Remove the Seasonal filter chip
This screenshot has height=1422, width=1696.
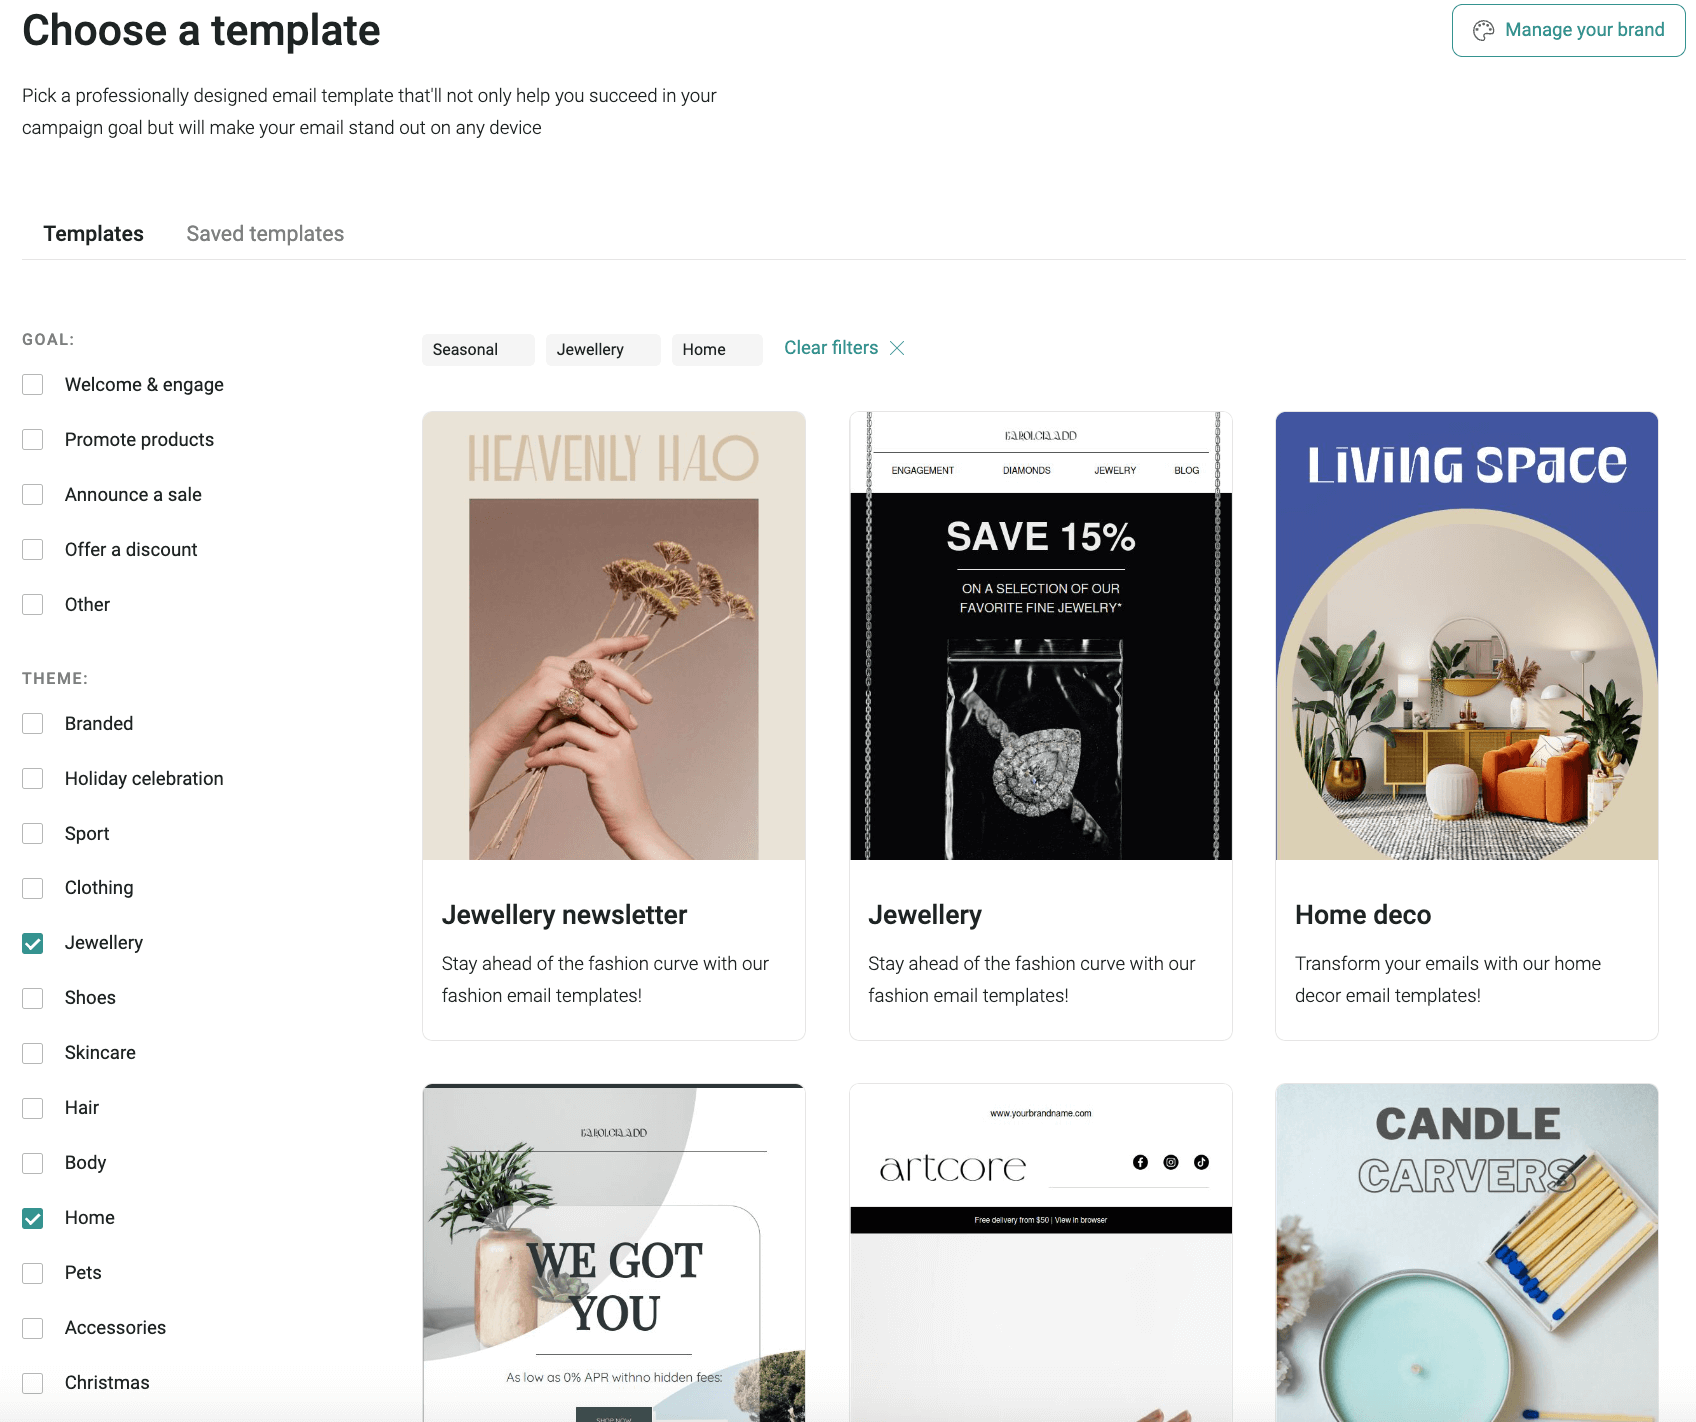477,349
